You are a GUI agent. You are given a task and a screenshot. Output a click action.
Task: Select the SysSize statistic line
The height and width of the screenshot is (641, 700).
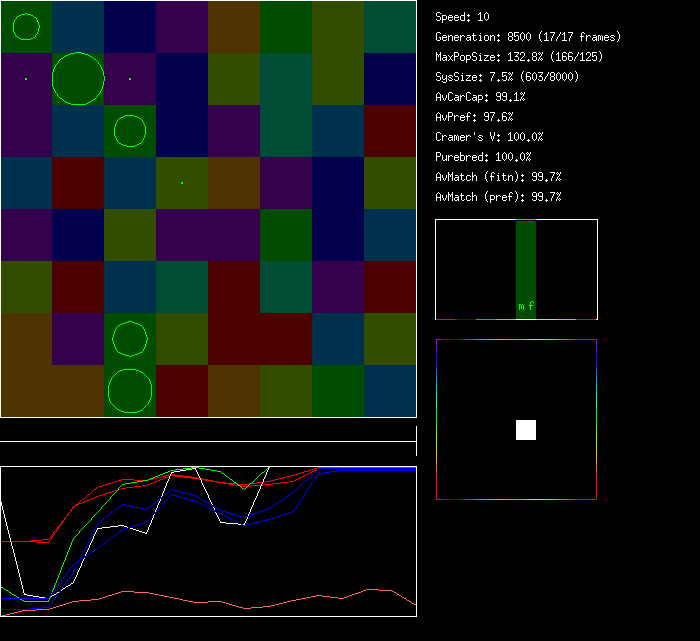click(x=506, y=77)
